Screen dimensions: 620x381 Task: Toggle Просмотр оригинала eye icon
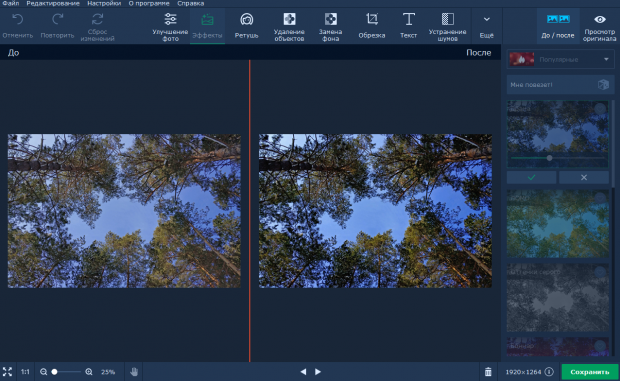click(x=599, y=26)
